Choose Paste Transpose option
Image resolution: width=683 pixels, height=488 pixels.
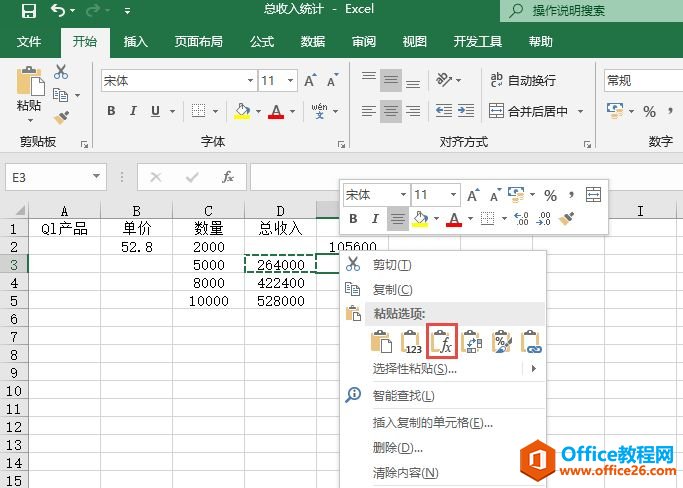click(472, 342)
